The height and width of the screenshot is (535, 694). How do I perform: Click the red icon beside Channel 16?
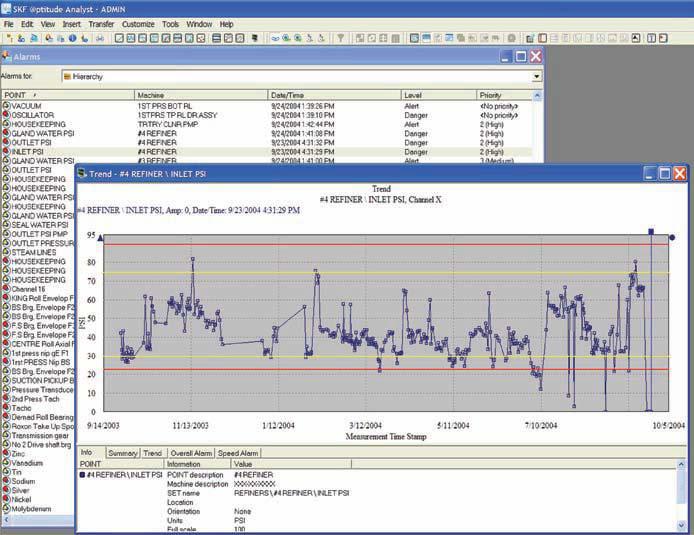click(6, 289)
